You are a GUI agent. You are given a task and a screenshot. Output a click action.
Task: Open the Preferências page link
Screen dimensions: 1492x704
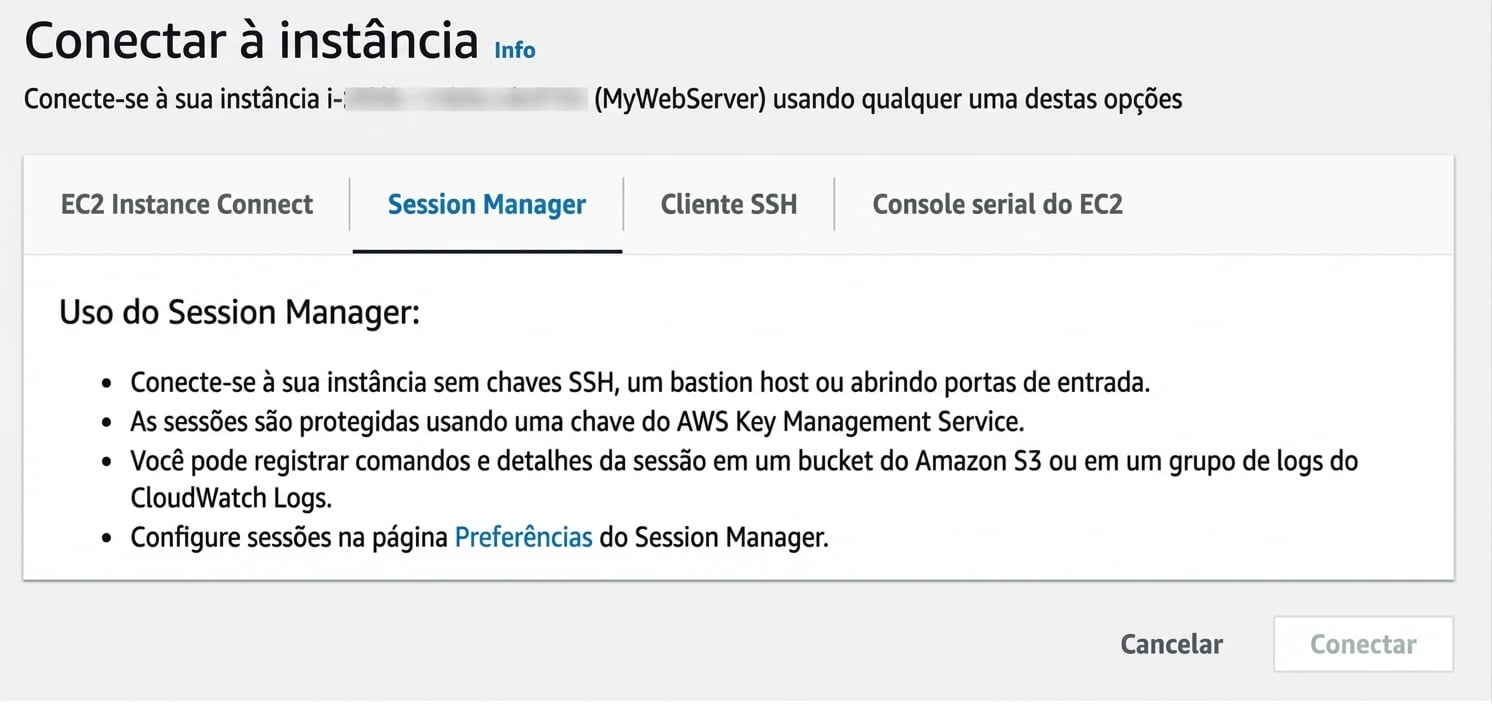[522, 537]
